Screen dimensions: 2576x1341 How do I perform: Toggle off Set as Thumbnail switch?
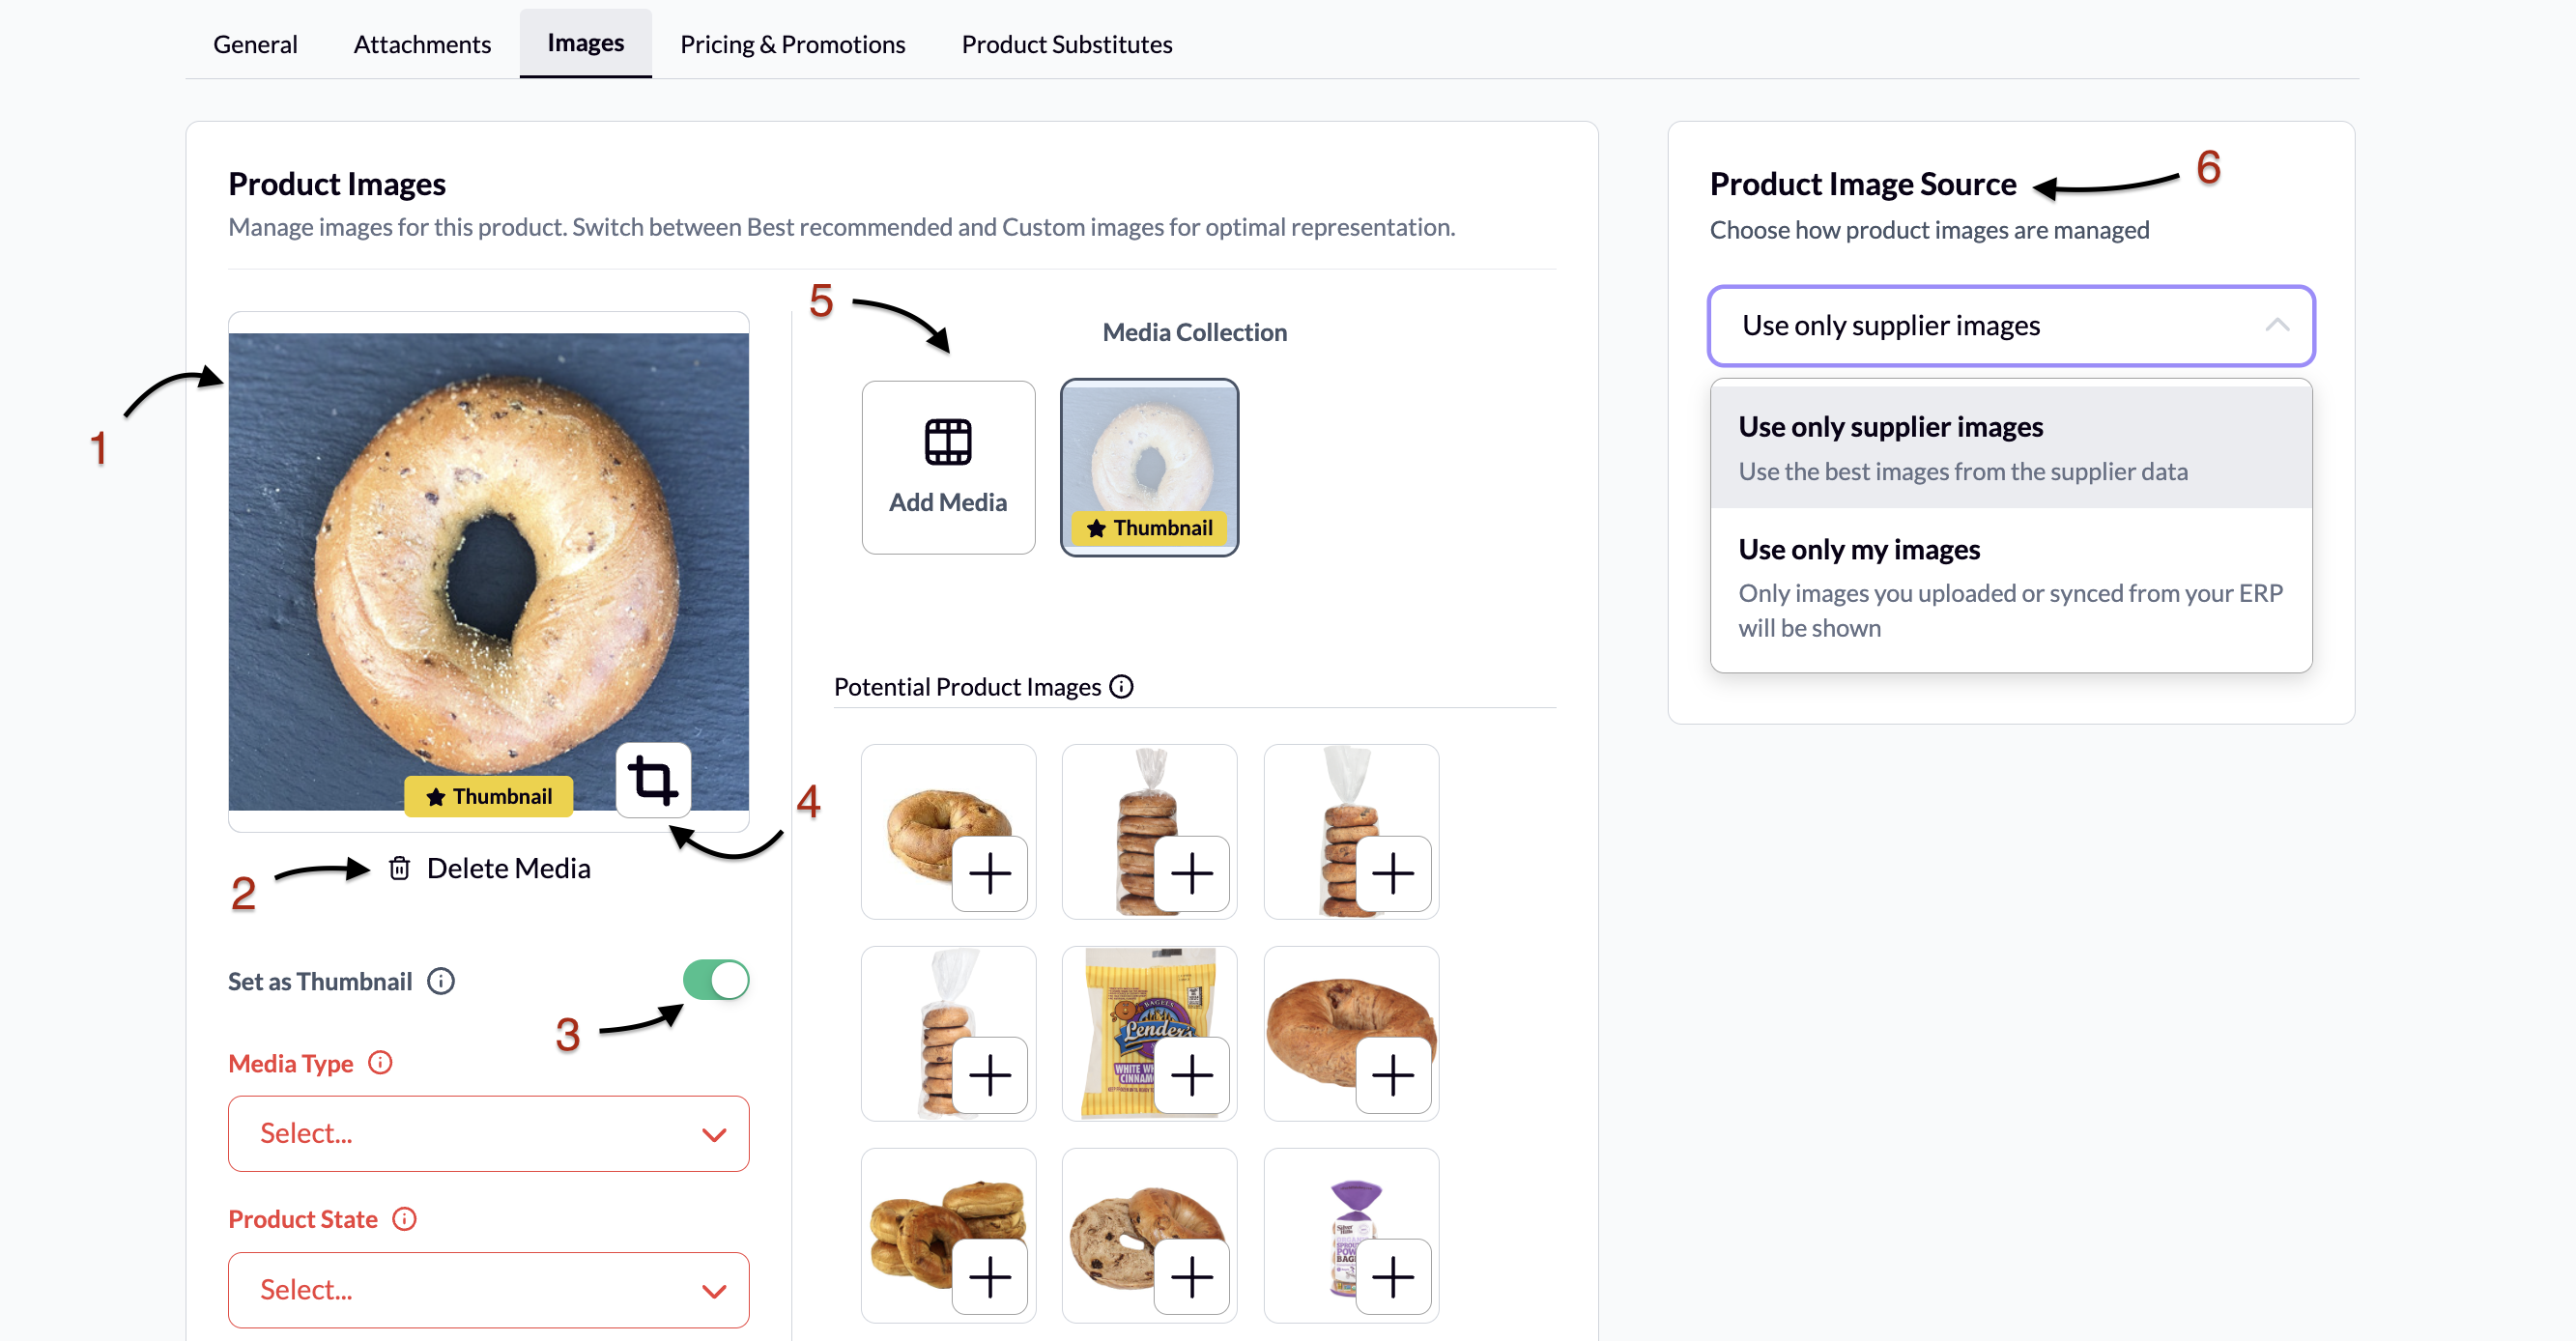pyautogui.click(x=716, y=980)
